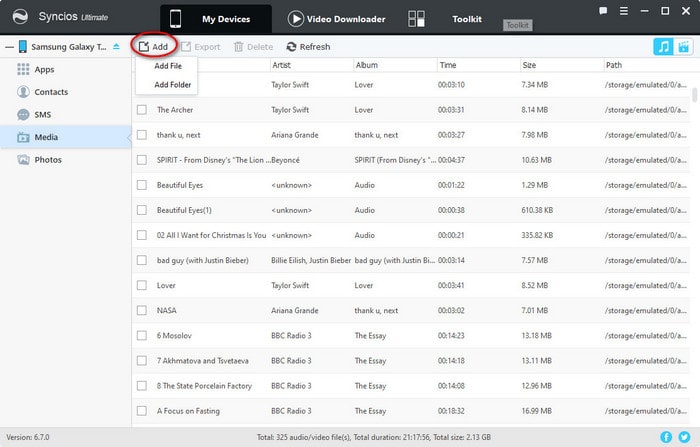This screenshot has height=447, width=700.
Task: Switch to video view with clapperboard icon
Action: coord(683,46)
